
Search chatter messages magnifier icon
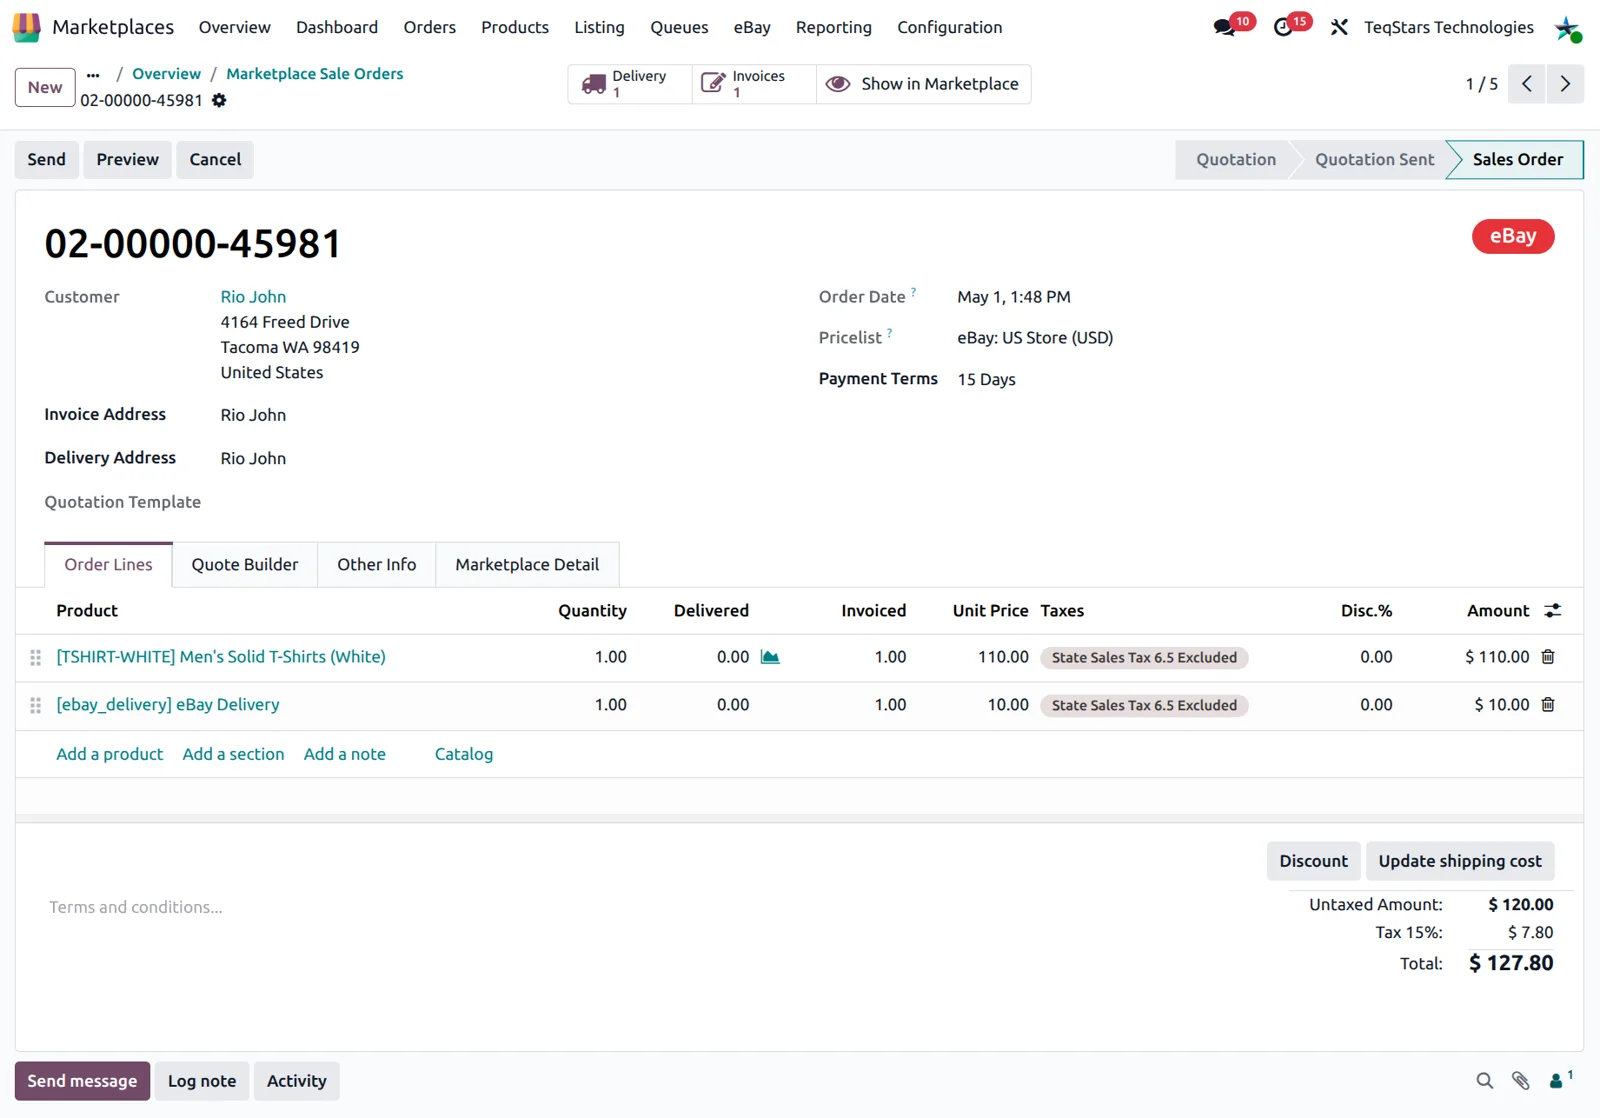click(x=1485, y=1081)
